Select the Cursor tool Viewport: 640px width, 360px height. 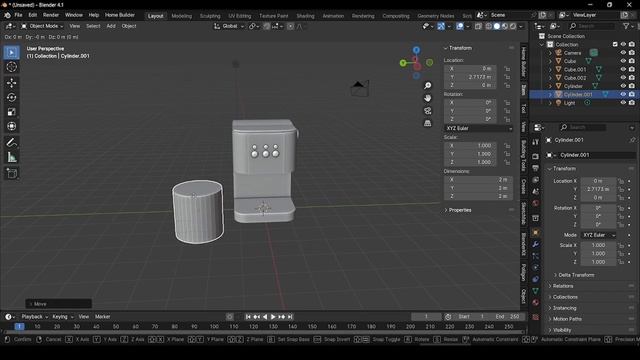11,67
